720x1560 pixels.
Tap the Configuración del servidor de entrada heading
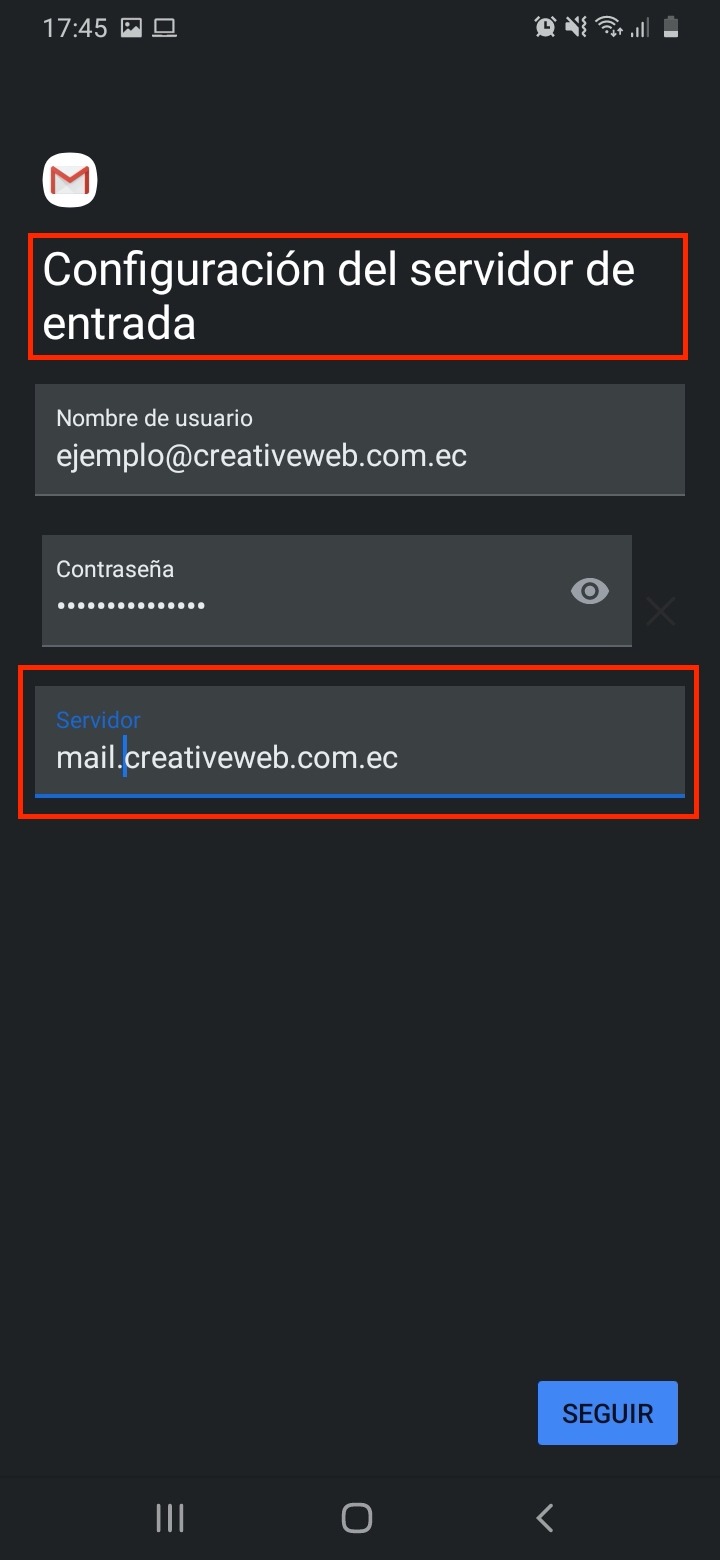338,297
